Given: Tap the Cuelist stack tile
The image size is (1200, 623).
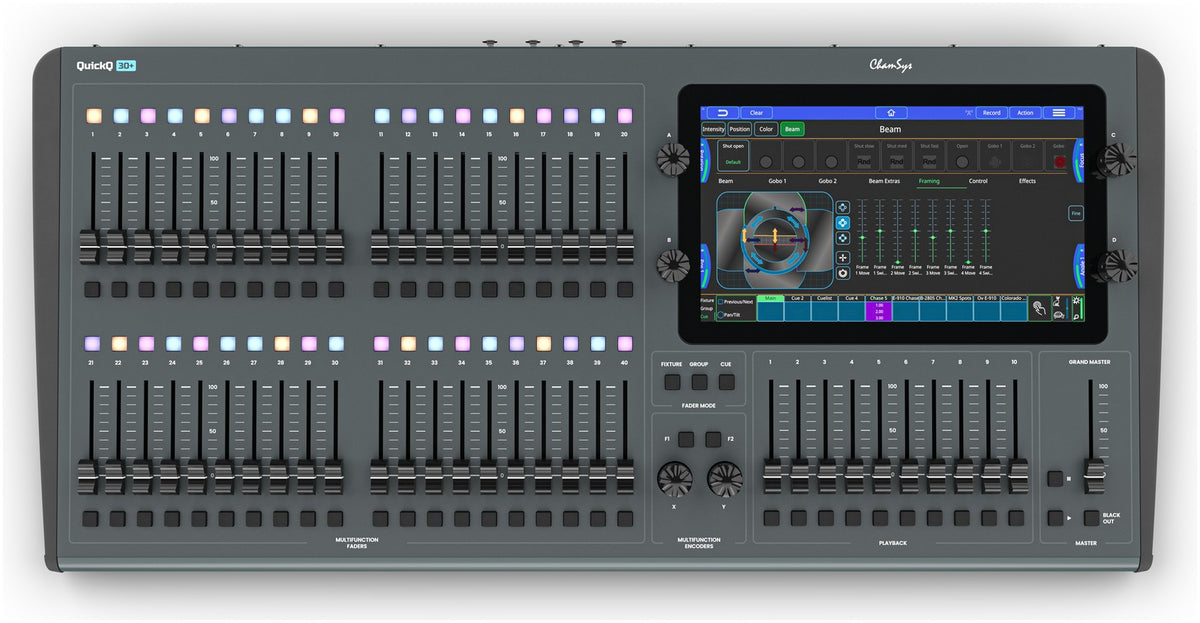Looking at the screenshot, I should tap(824, 308).
